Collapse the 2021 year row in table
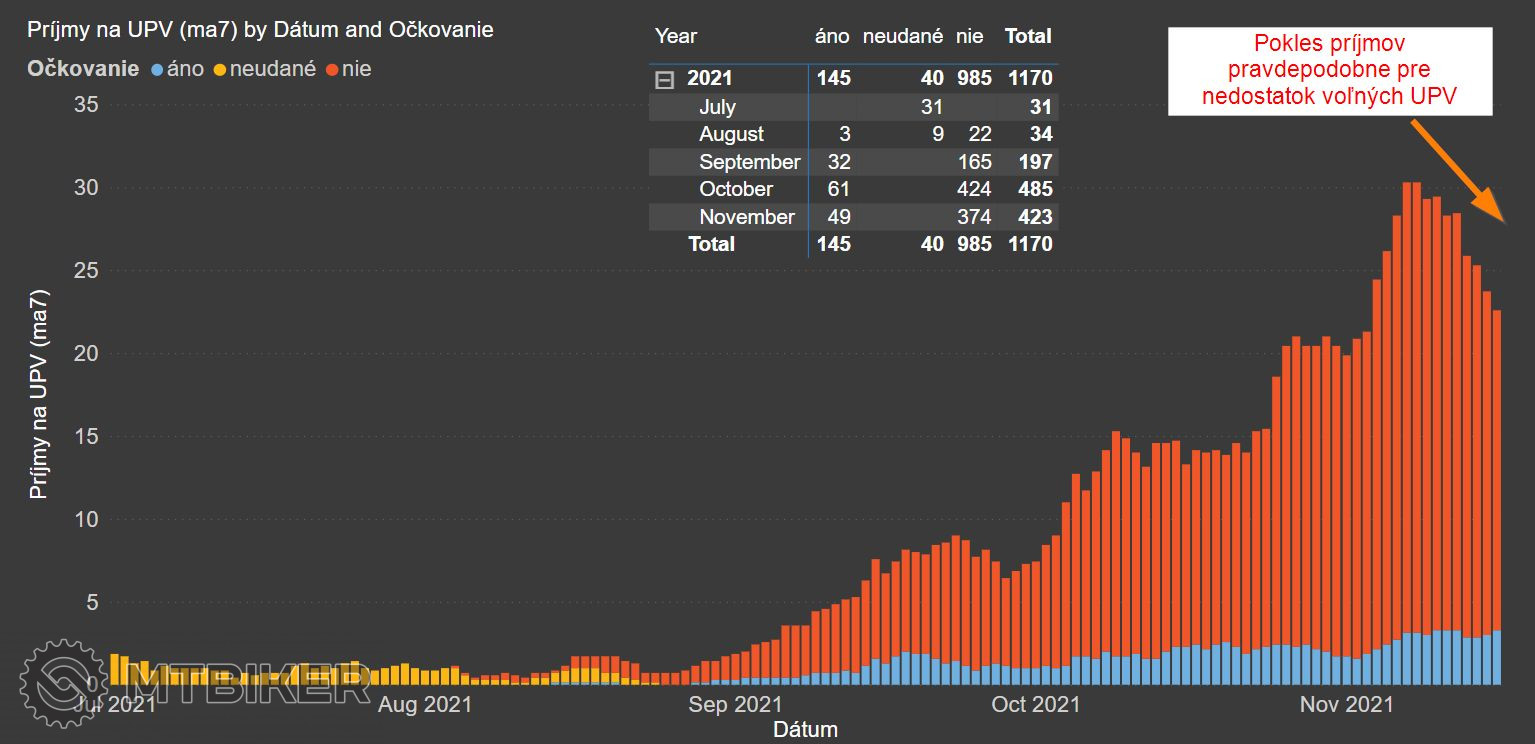This screenshot has height=744, width=1535. pyautogui.click(x=664, y=80)
